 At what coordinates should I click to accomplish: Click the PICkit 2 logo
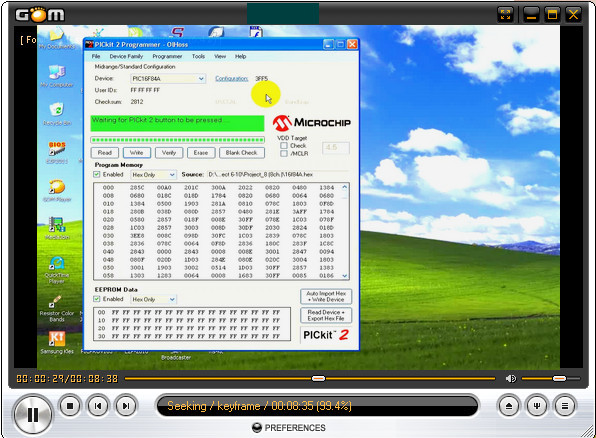[x=326, y=335]
